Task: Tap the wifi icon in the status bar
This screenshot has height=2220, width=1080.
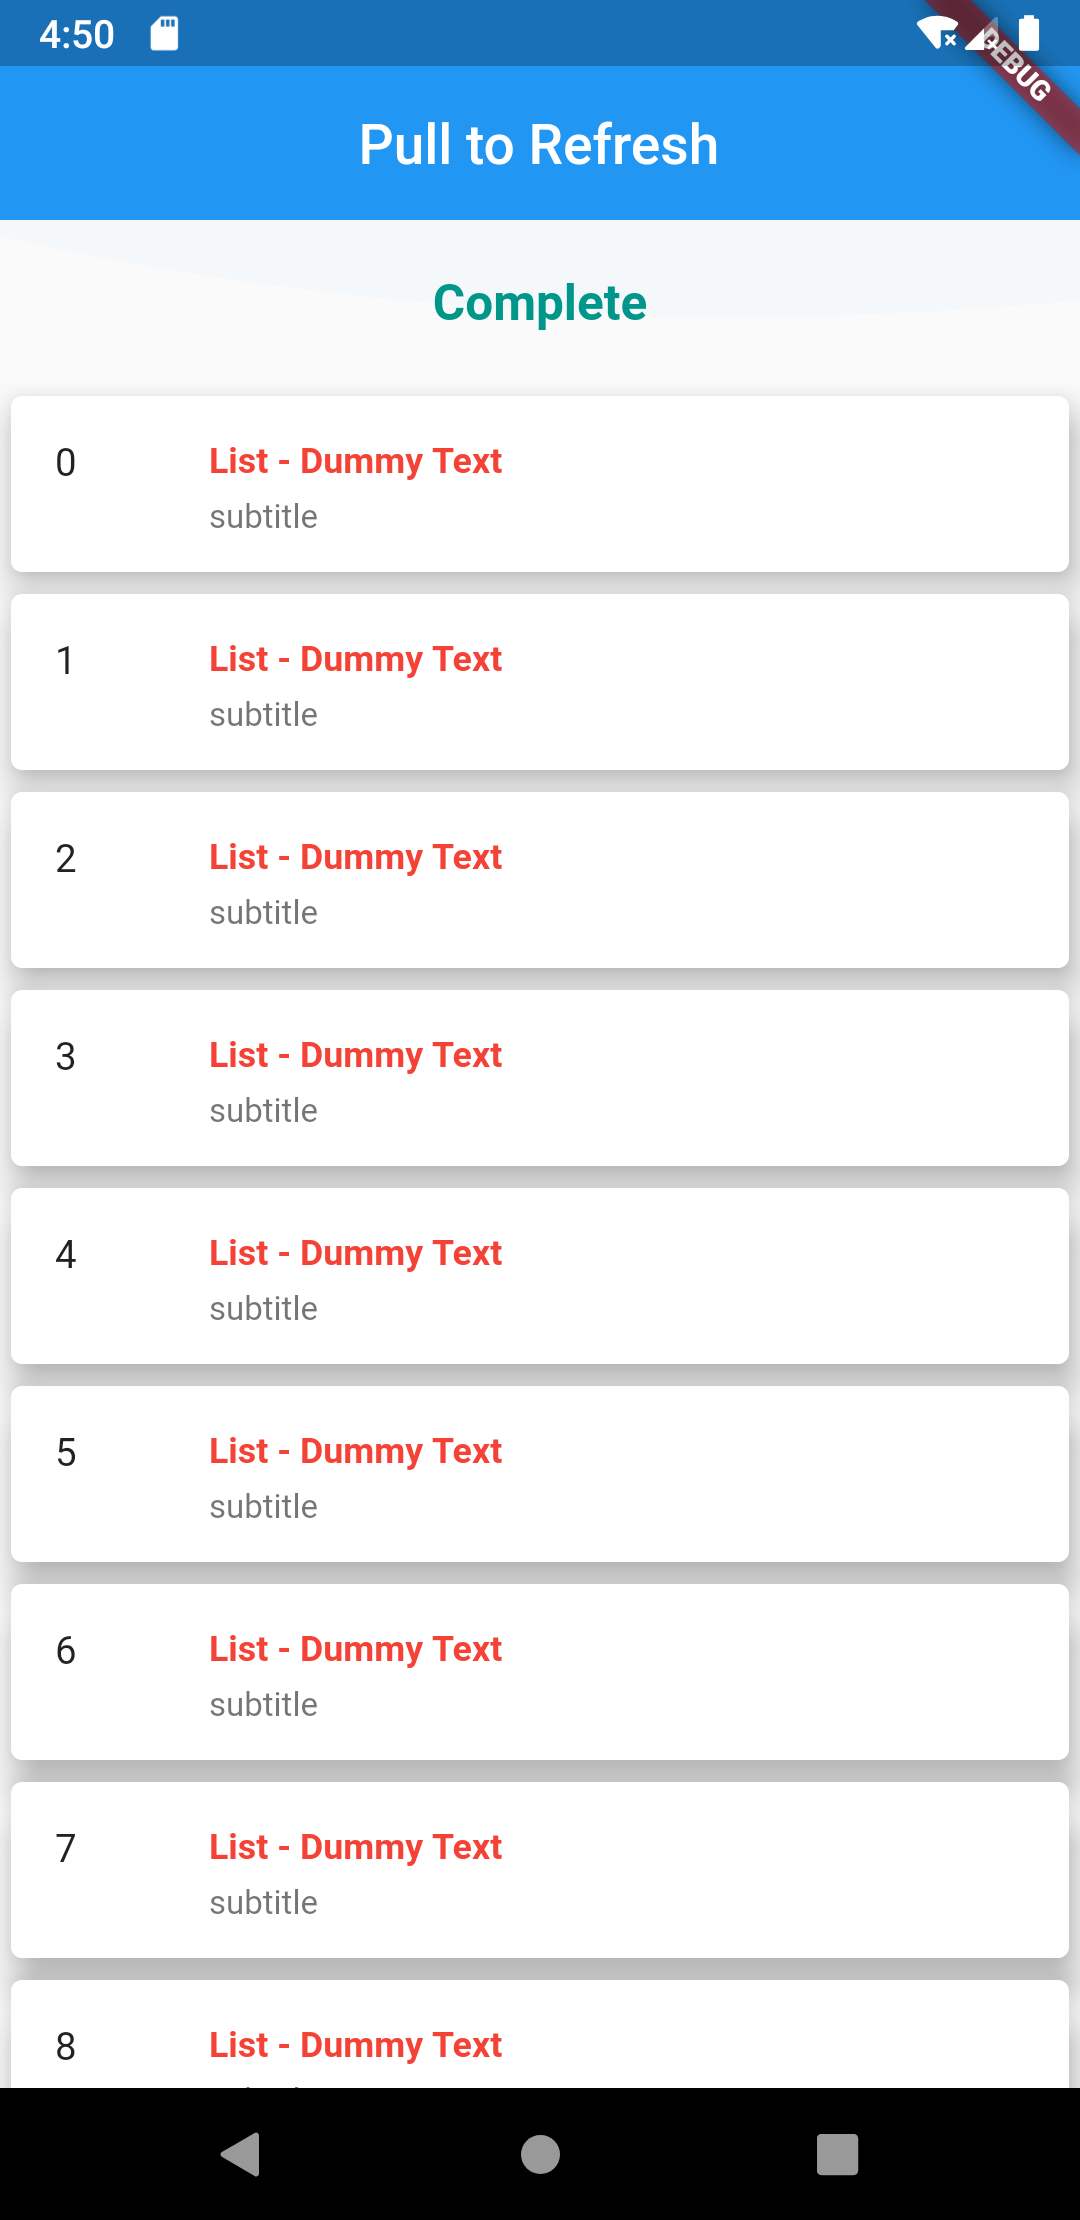Action: [x=938, y=33]
